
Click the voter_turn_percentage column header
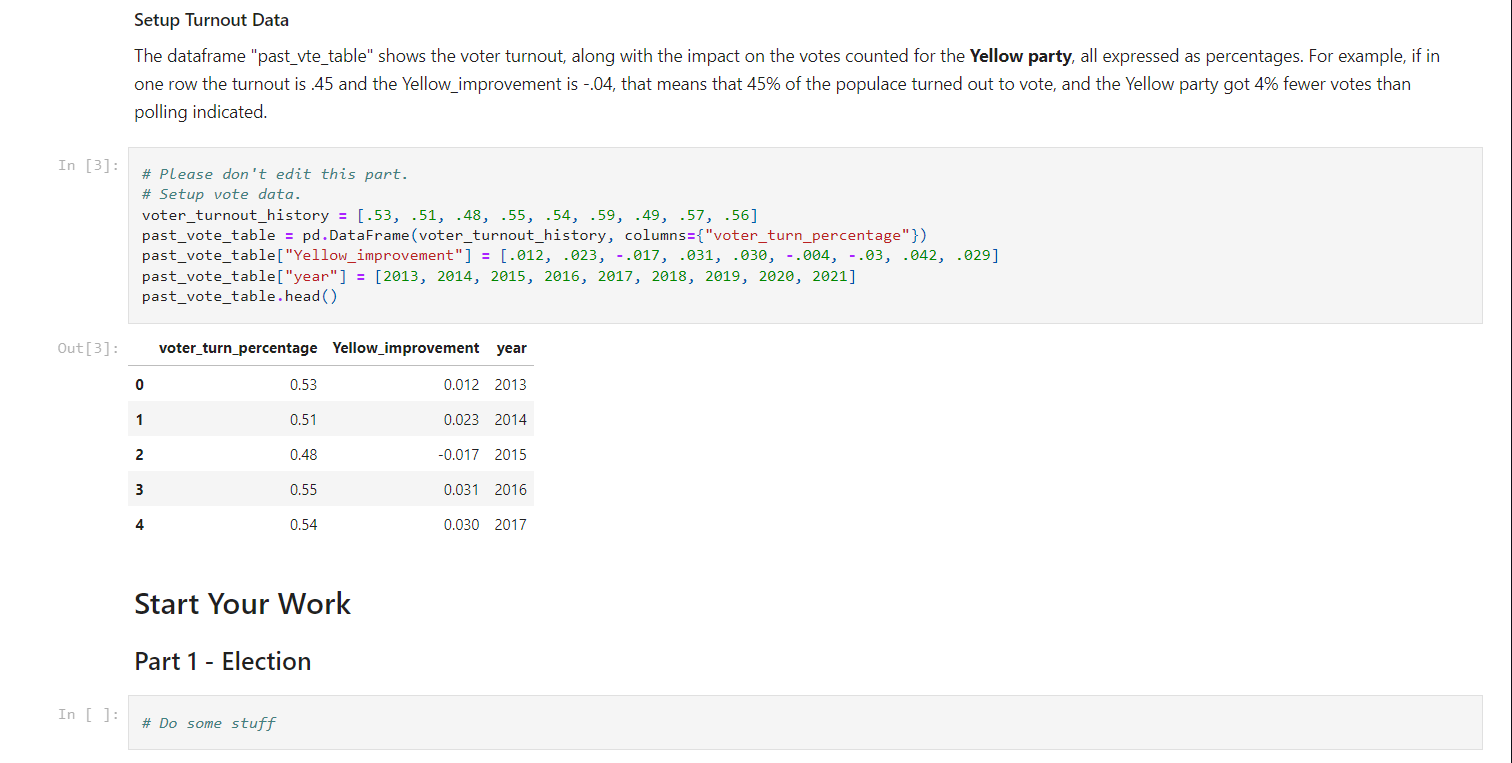click(x=238, y=348)
